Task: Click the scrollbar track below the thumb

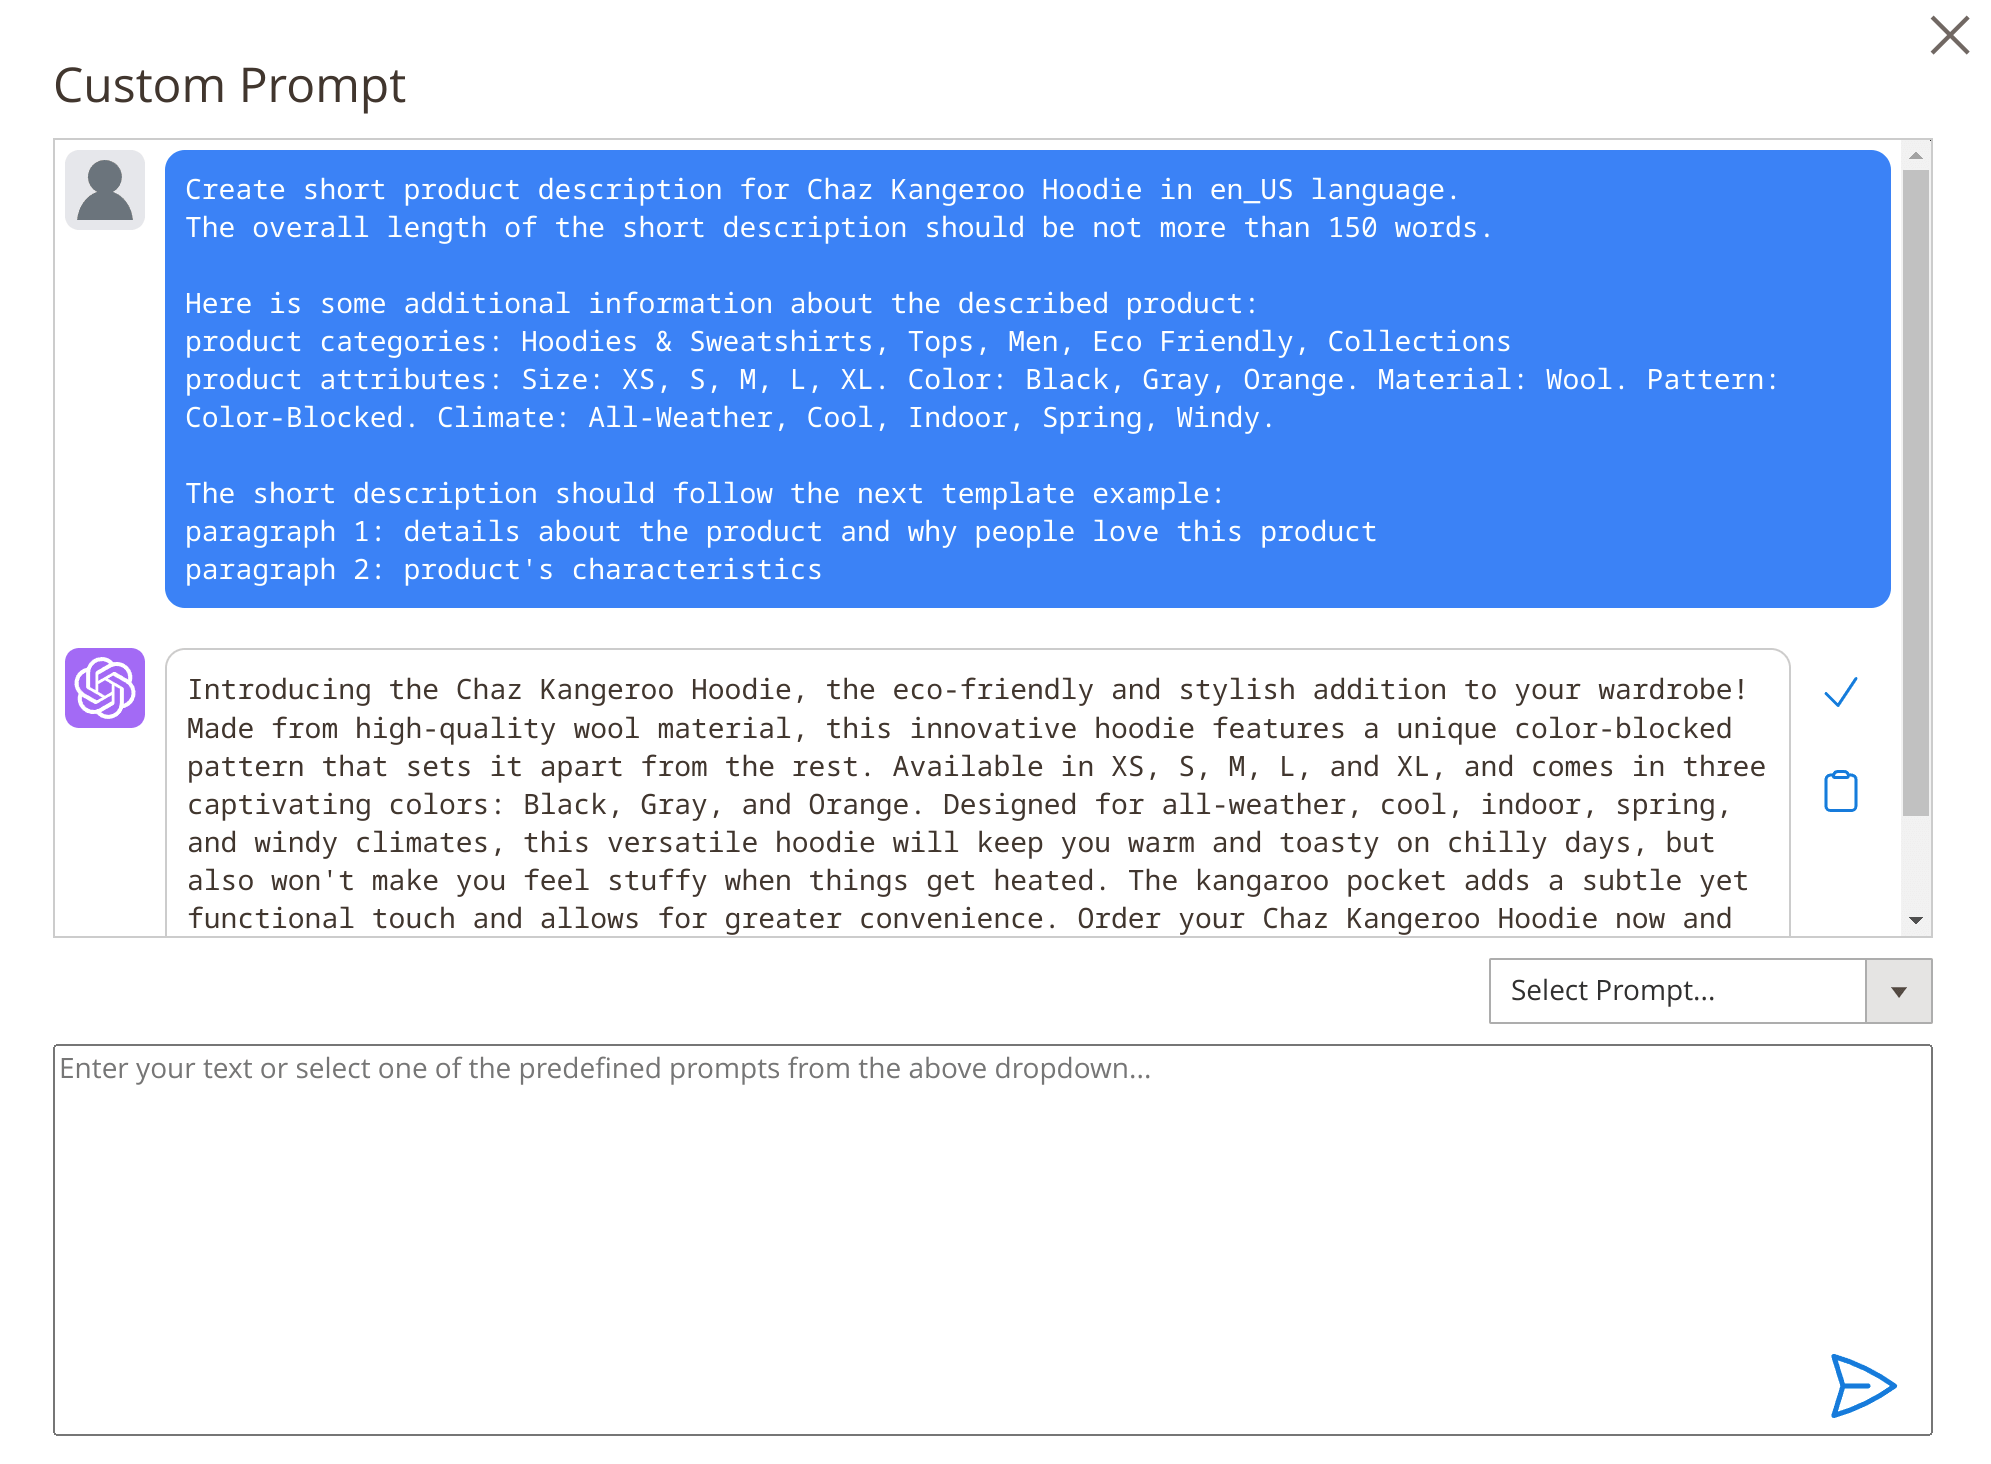Action: [1916, 861]
